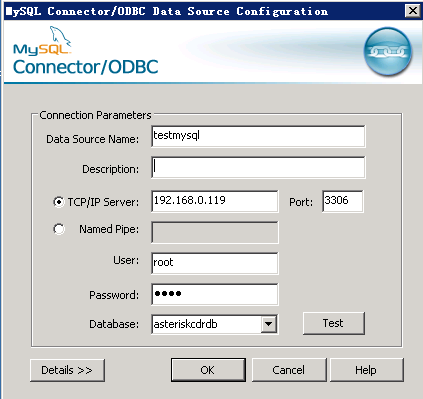
Task: Click the Cancel button
Action: point(289,370)
